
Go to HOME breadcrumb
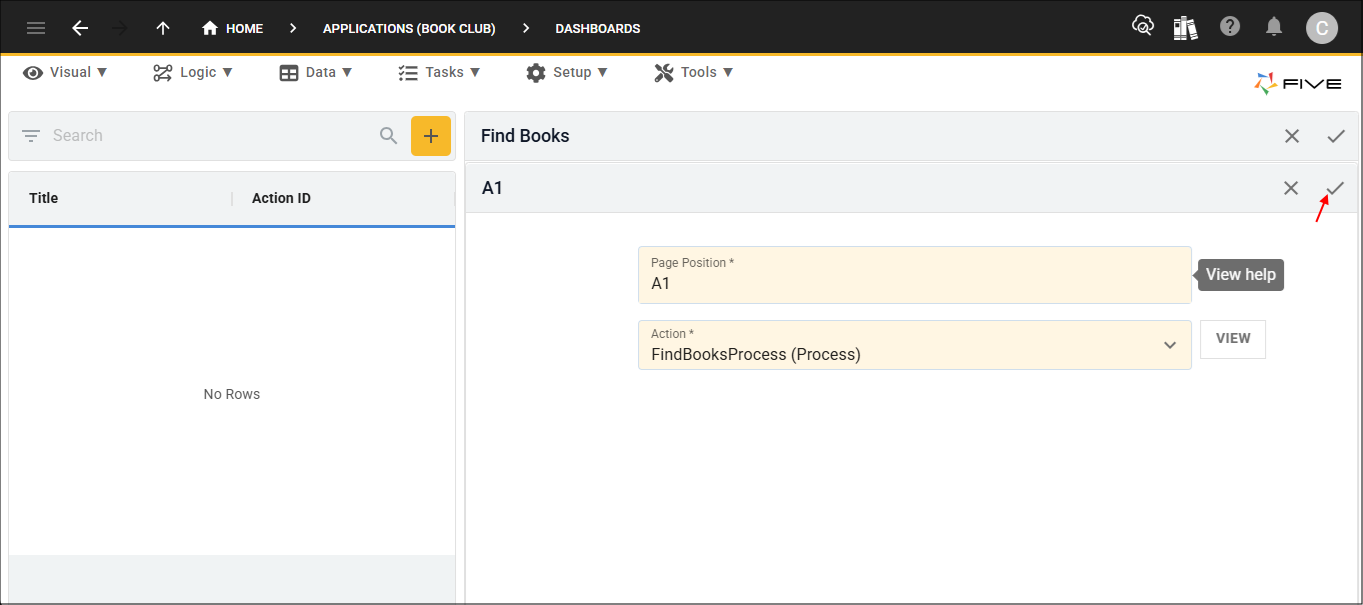233,28
